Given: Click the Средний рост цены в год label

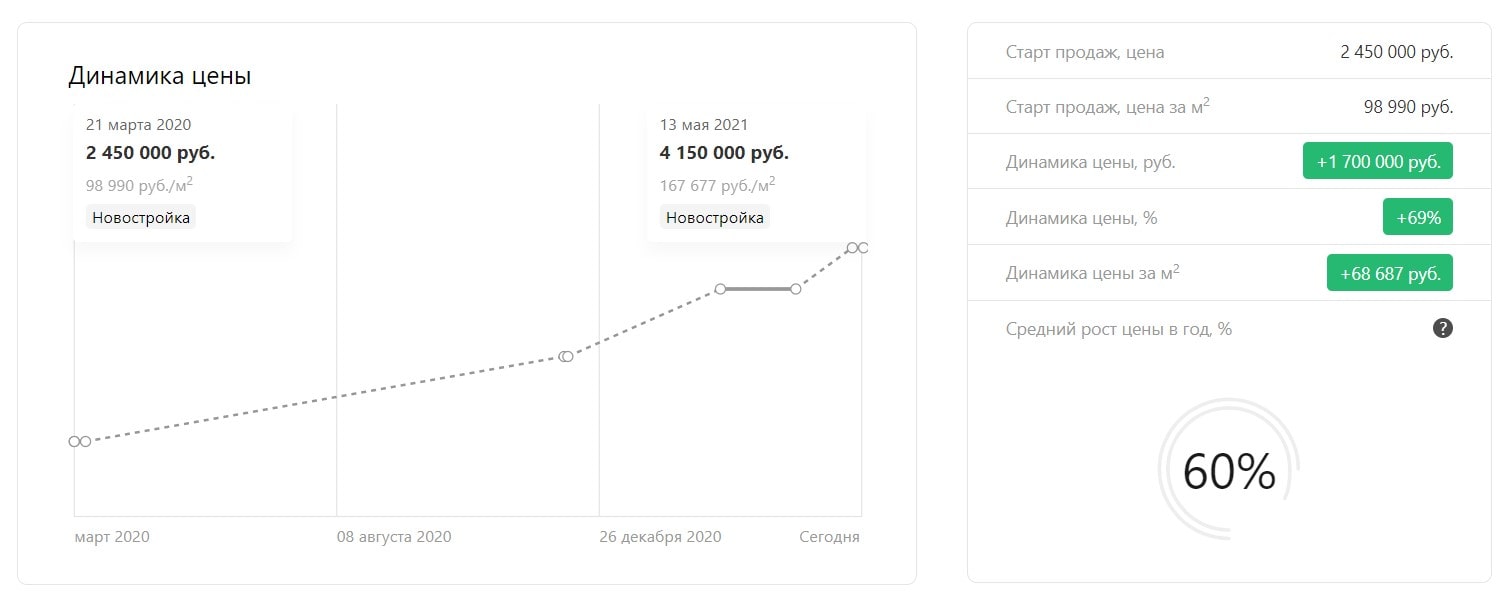Looking at the screenshot, I should click(1119, 329).
